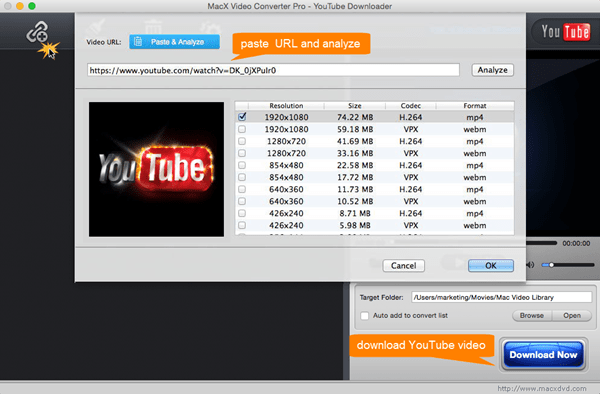The width and height of the screenshot is (600, 394).
Task: Check the 640x360 11.73 MB mp4 checkbox
Action: [x=242, y=189]
